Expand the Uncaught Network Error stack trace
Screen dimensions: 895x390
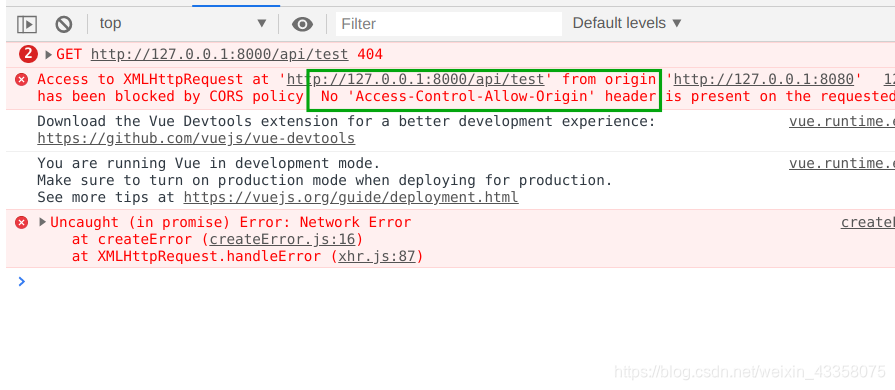pyautogui.click(x=42, y=222)
